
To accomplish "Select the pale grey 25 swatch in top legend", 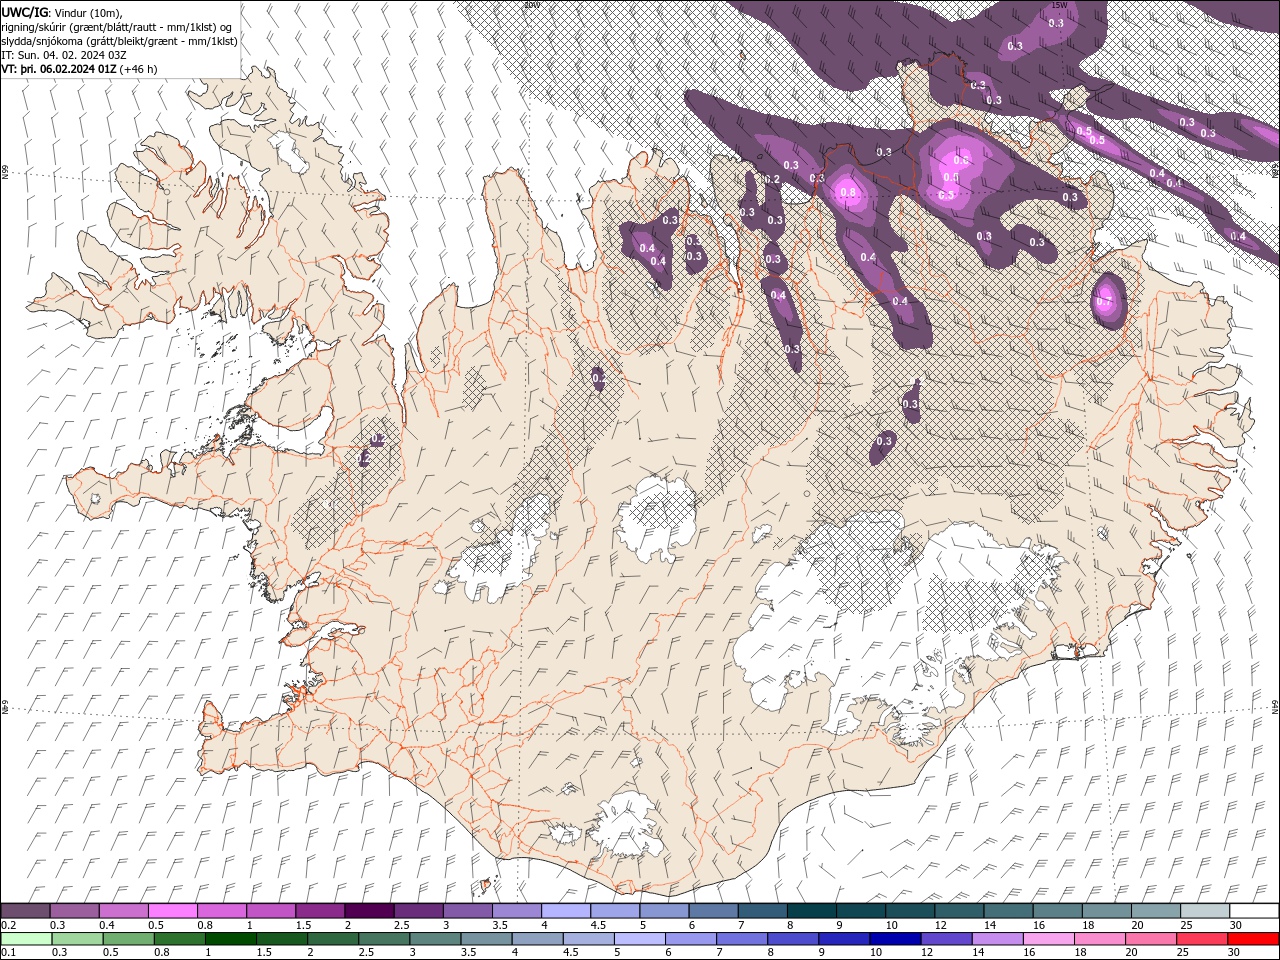I will tap(1204, 911).
